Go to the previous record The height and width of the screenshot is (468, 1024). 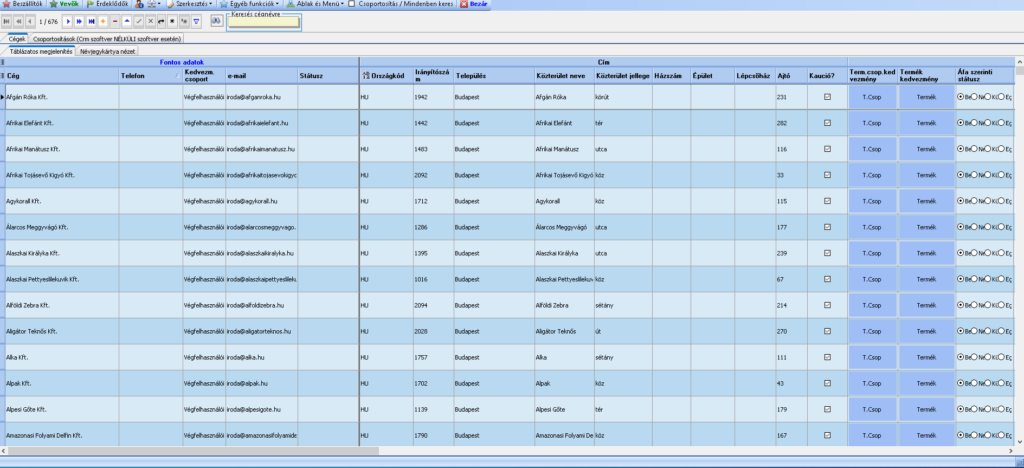[x=30, y=22]
